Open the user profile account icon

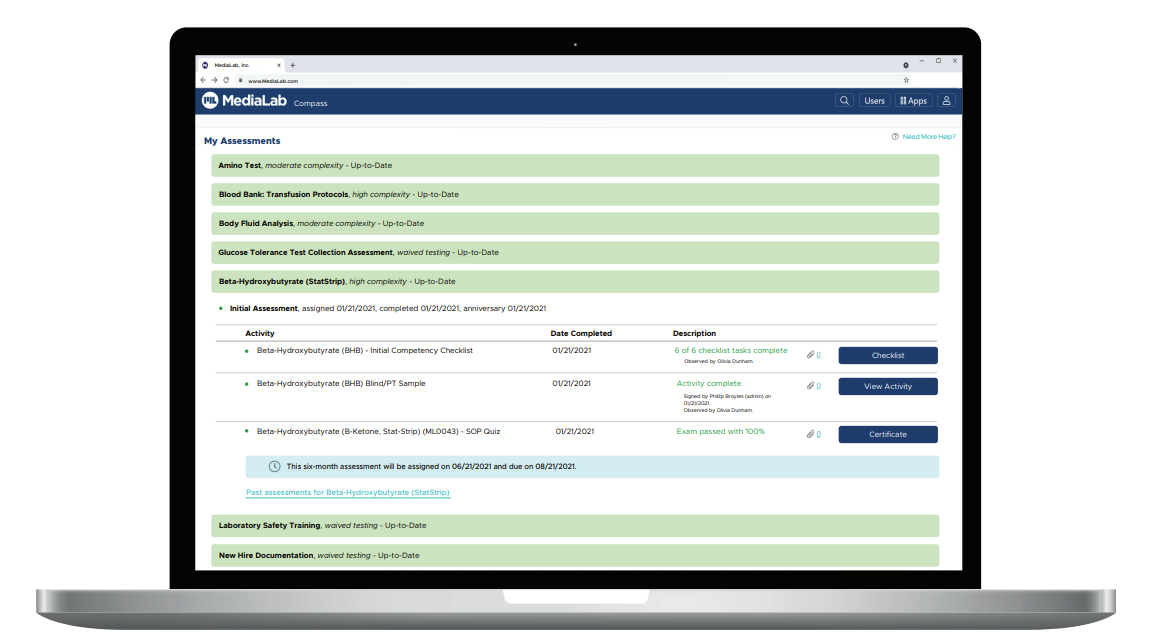[946, 100]
